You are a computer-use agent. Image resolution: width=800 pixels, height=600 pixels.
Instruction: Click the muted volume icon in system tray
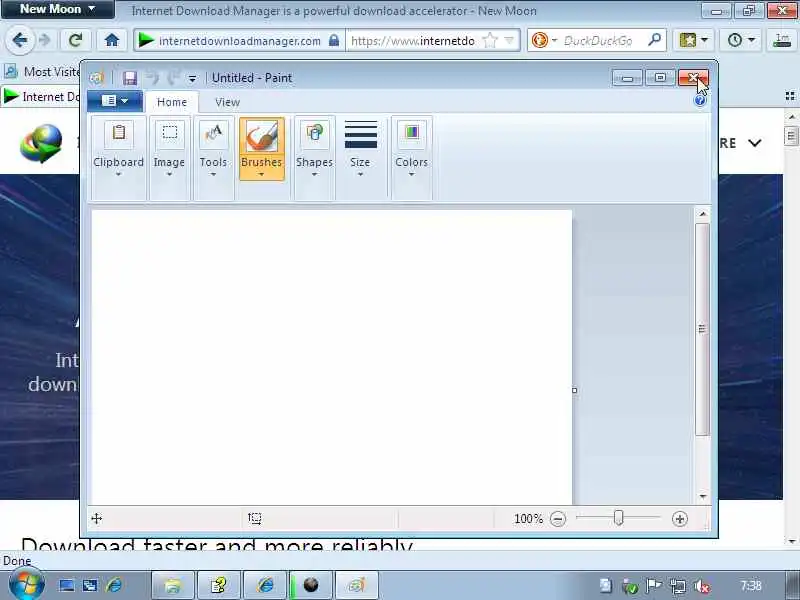click(x=703, y=586)
